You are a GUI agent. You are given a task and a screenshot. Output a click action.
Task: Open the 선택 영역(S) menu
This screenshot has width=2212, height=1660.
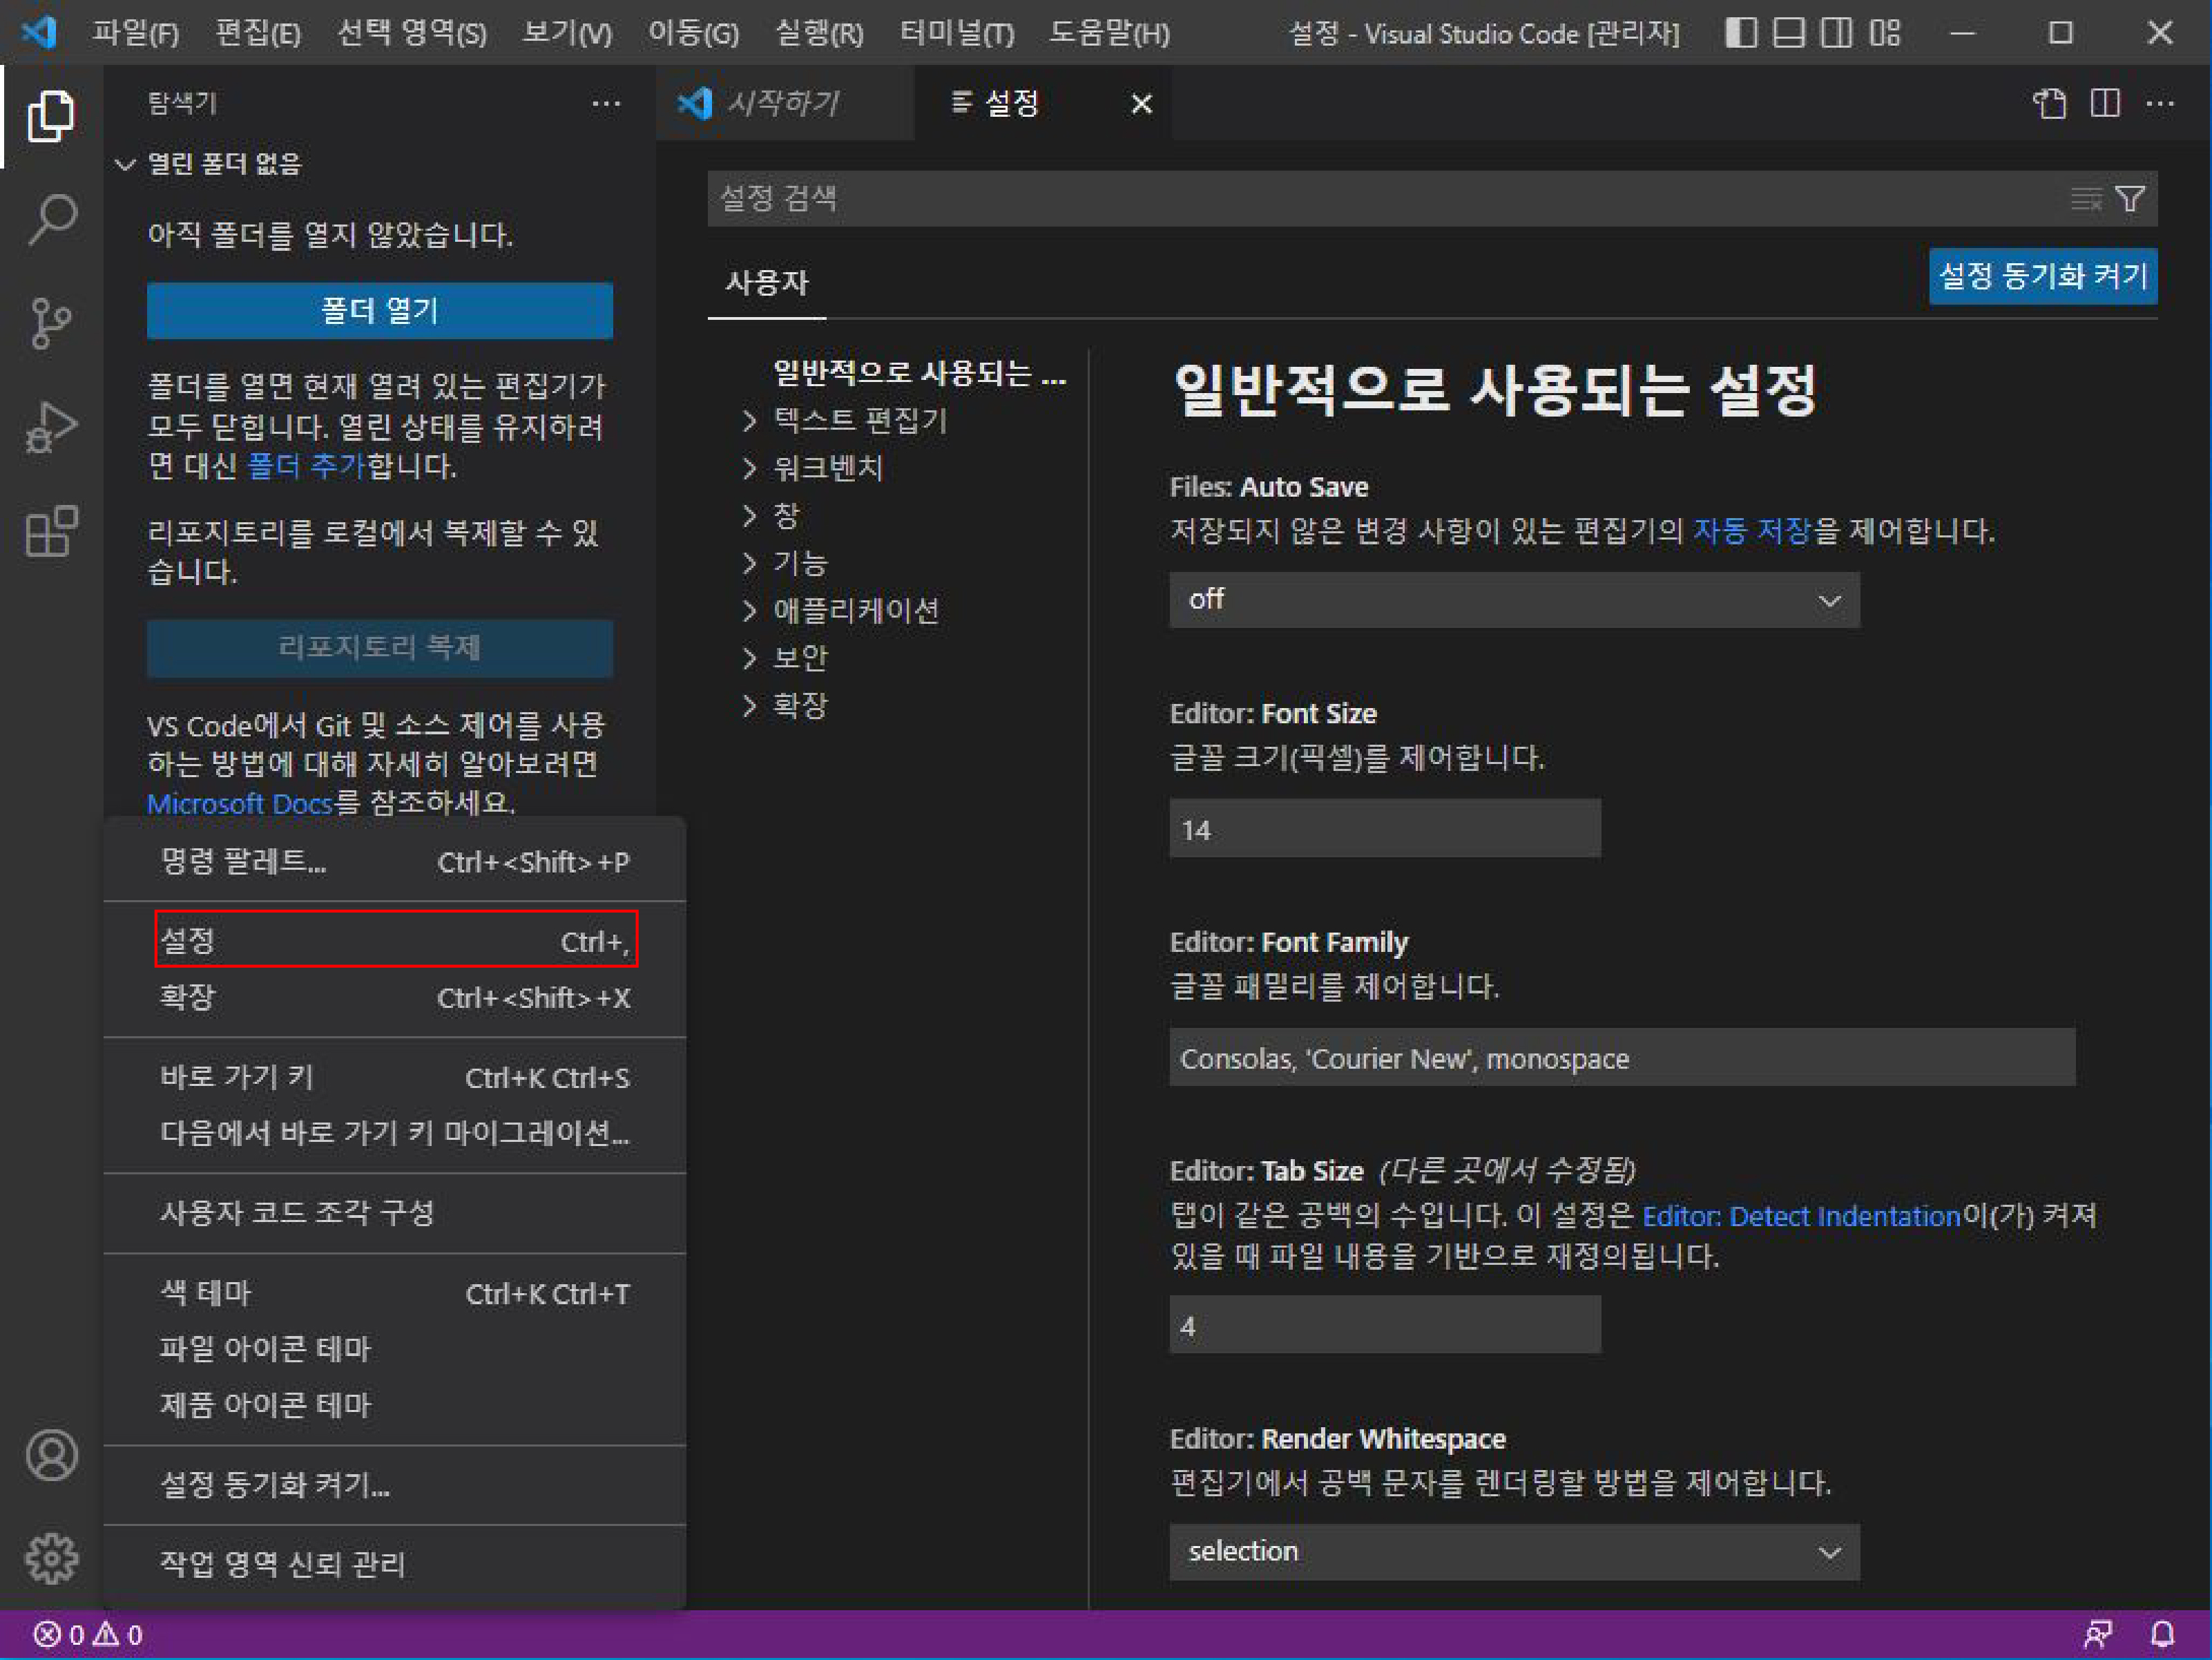click(412, 33)
